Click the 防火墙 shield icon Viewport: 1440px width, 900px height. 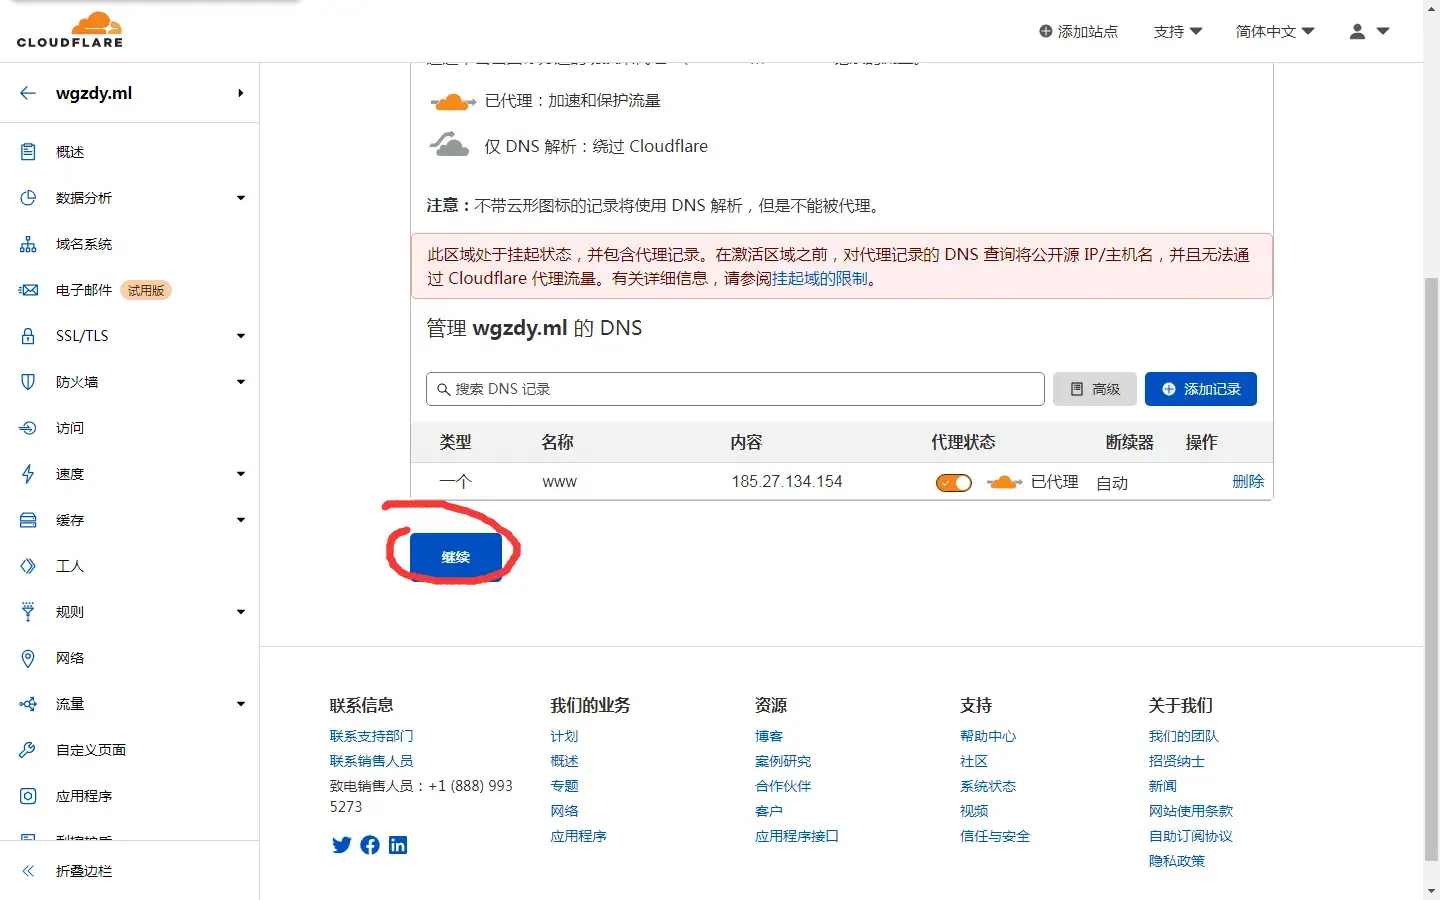28,382
